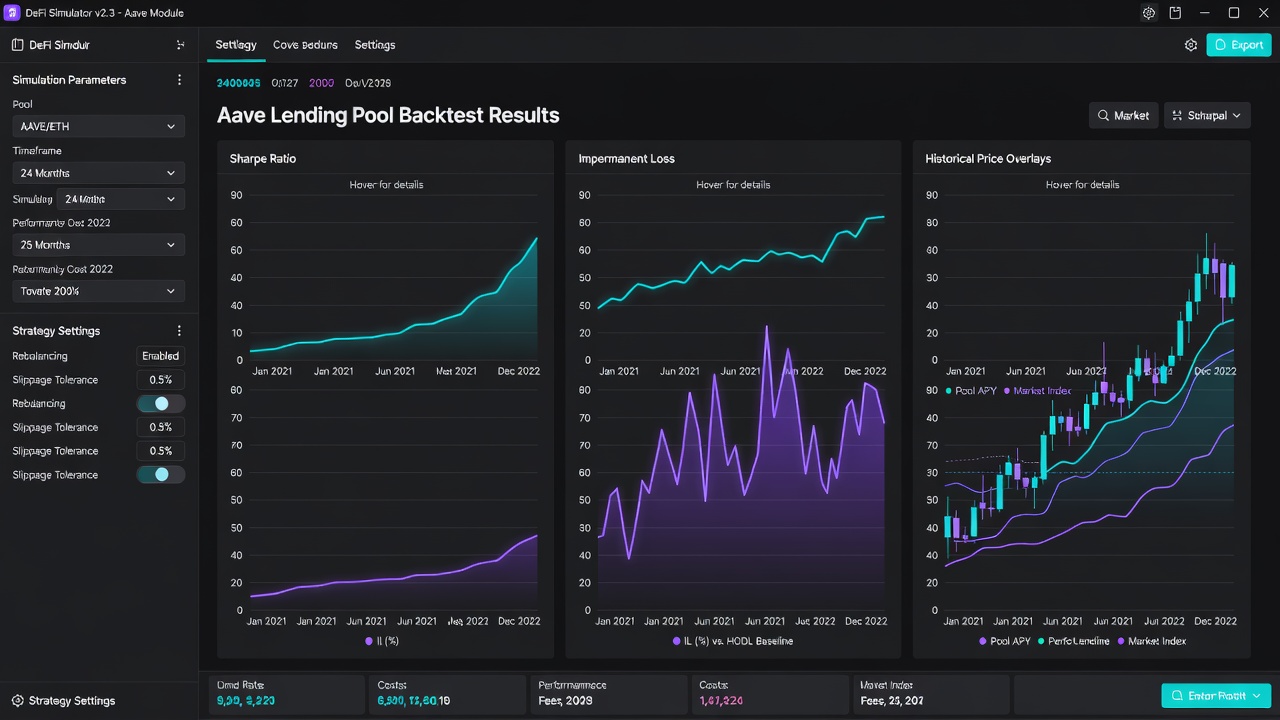The image size is (1280, 720).
Task: Click the bottom Strategy Settings gear icon
Action: click(x=17, y=701)
